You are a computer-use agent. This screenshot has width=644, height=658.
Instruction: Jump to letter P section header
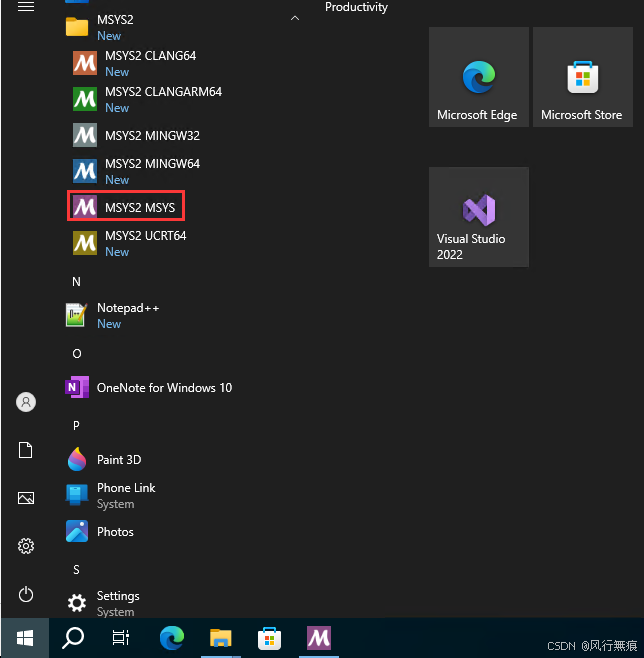[x=76, y=426]
